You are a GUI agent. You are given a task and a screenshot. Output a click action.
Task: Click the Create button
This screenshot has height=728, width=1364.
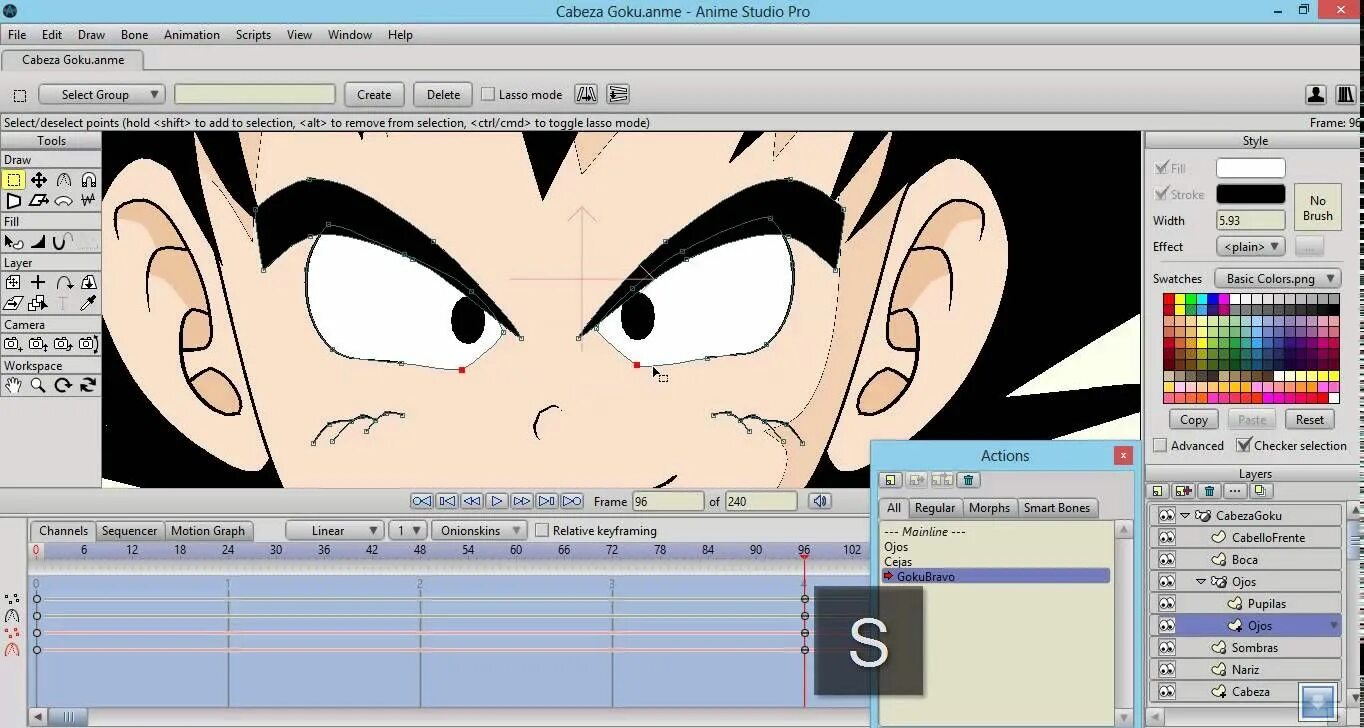374,94
